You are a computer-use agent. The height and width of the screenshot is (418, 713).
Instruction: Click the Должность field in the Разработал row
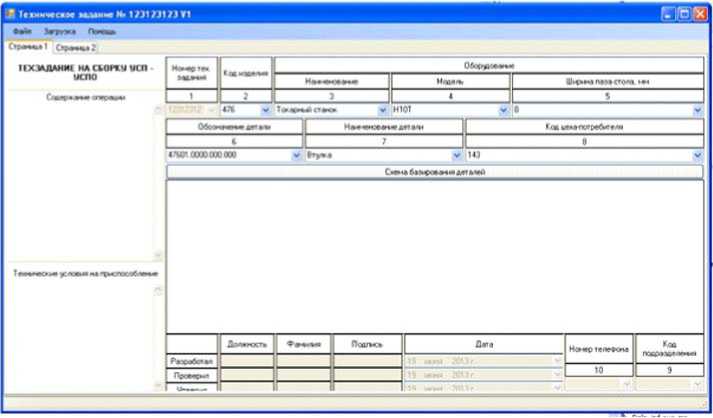[x=247, y=361]
